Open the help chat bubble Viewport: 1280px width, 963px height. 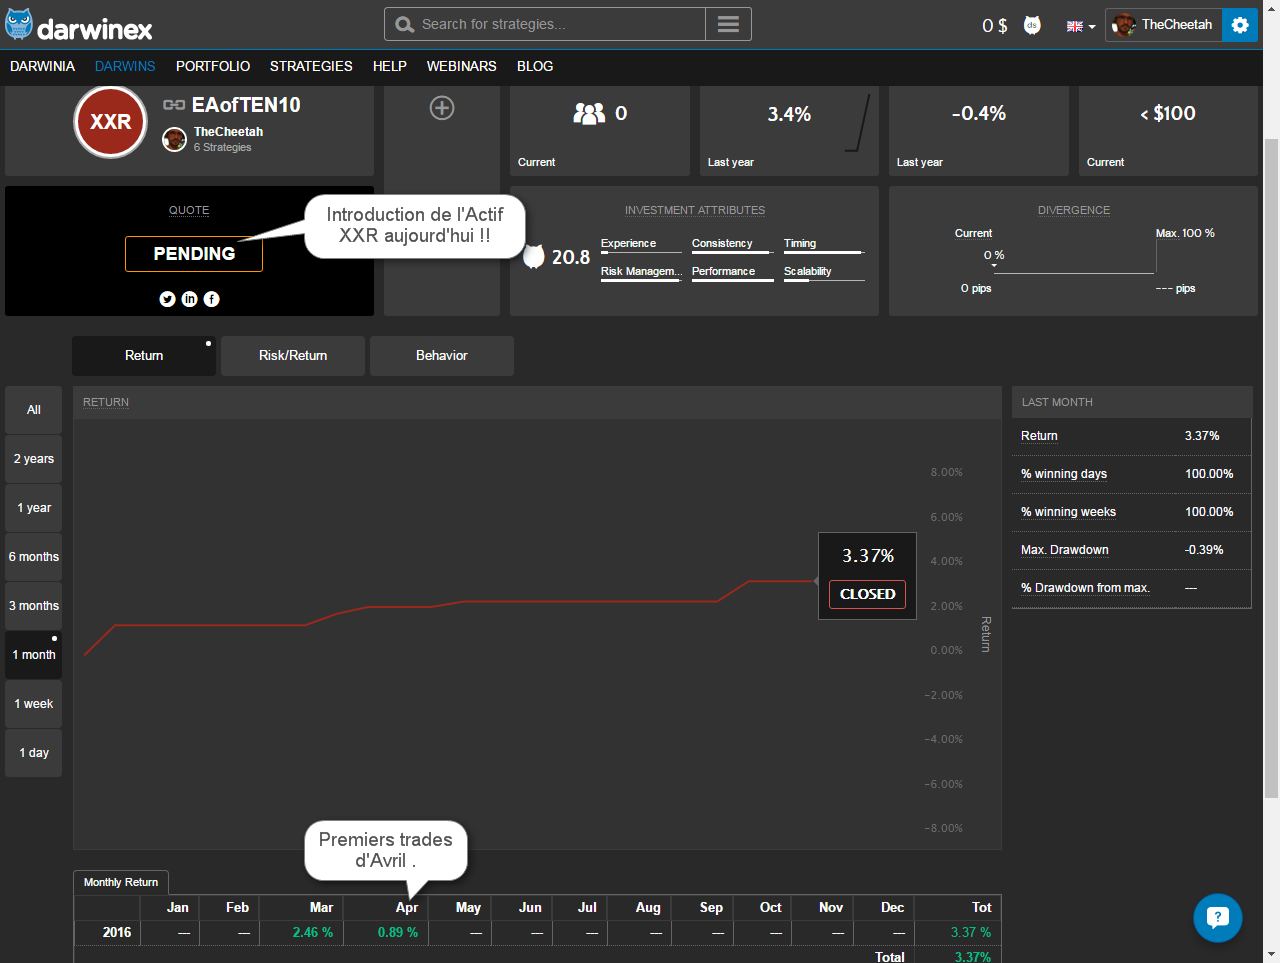pyautogui.click(x=1217, y=917)
